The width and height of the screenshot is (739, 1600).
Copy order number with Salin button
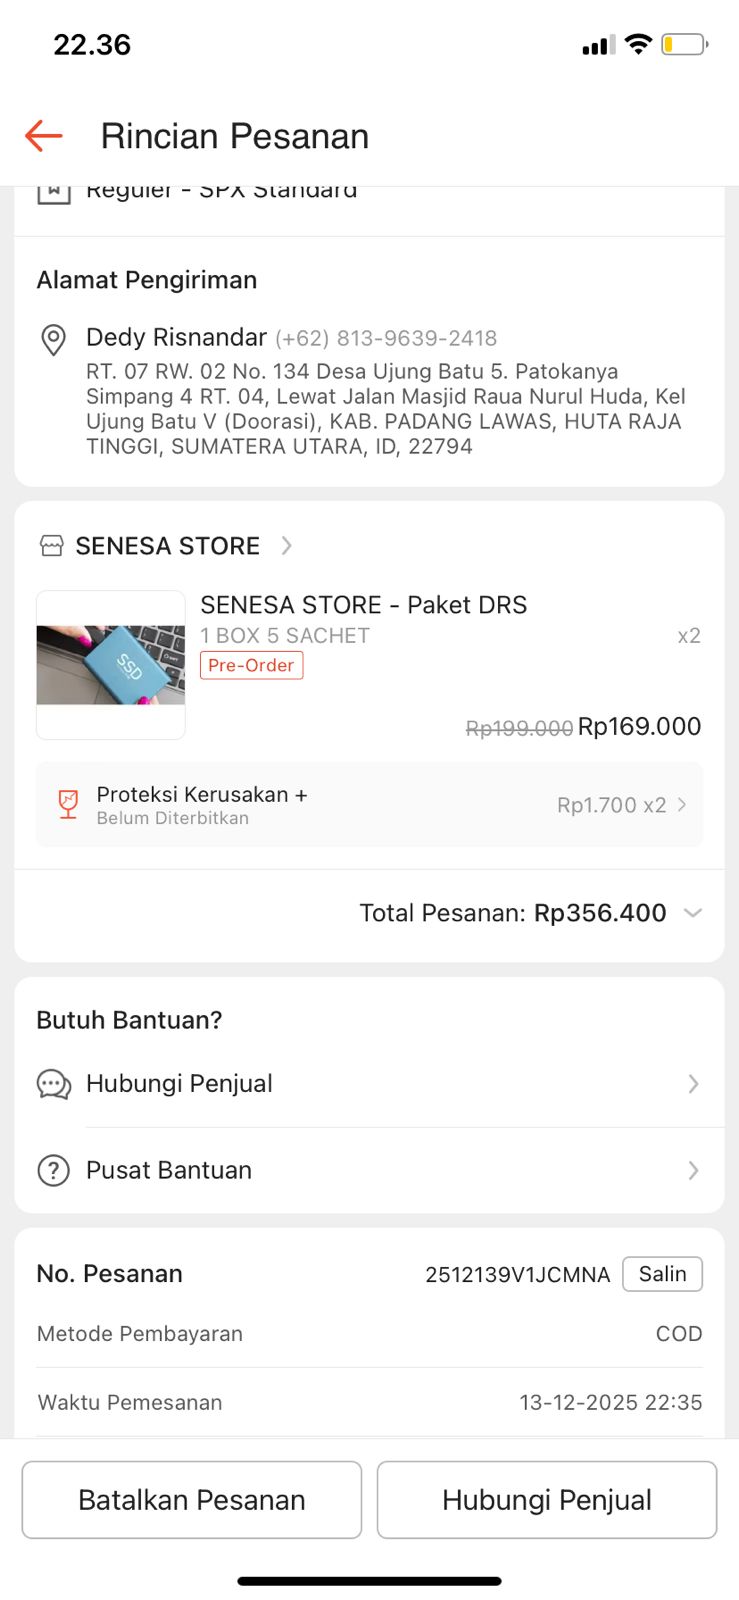pyautogui.click(x=662, y=1274)
